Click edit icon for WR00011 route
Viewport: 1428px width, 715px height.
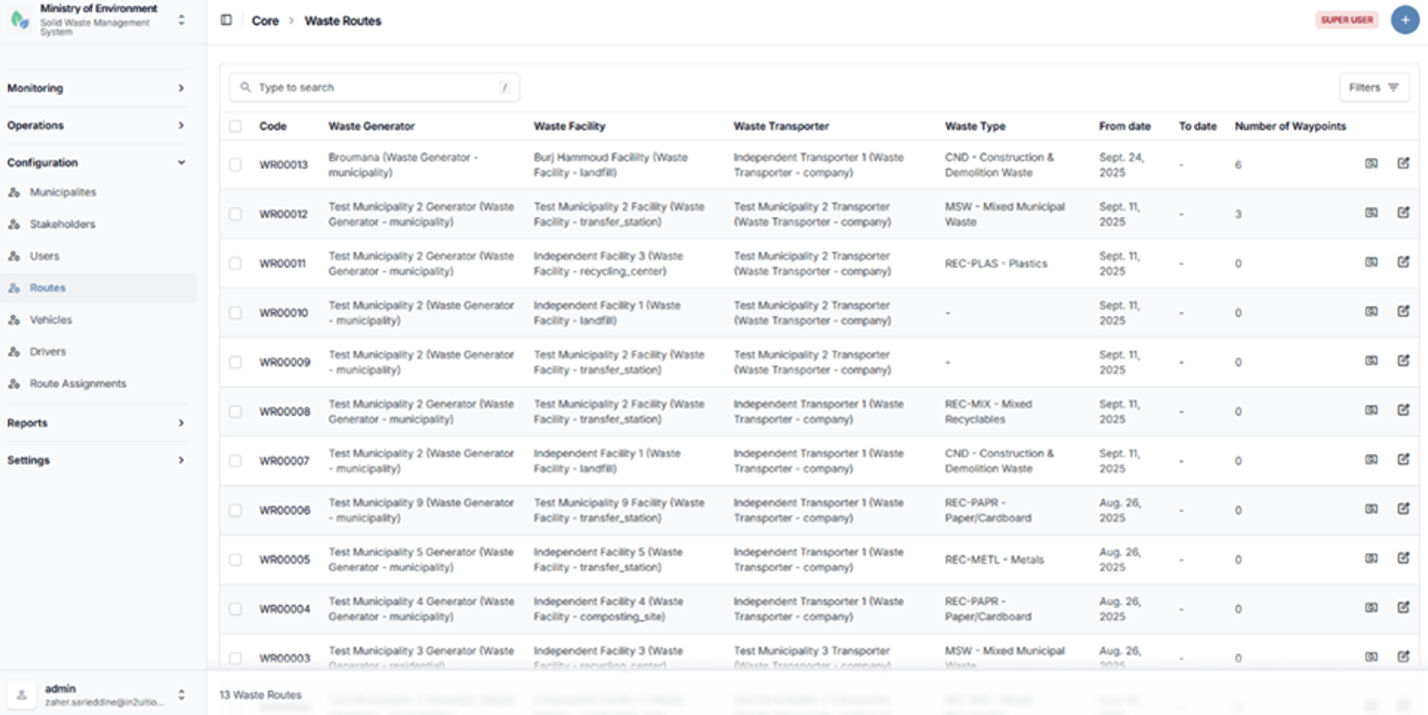tap(1403, 262)
